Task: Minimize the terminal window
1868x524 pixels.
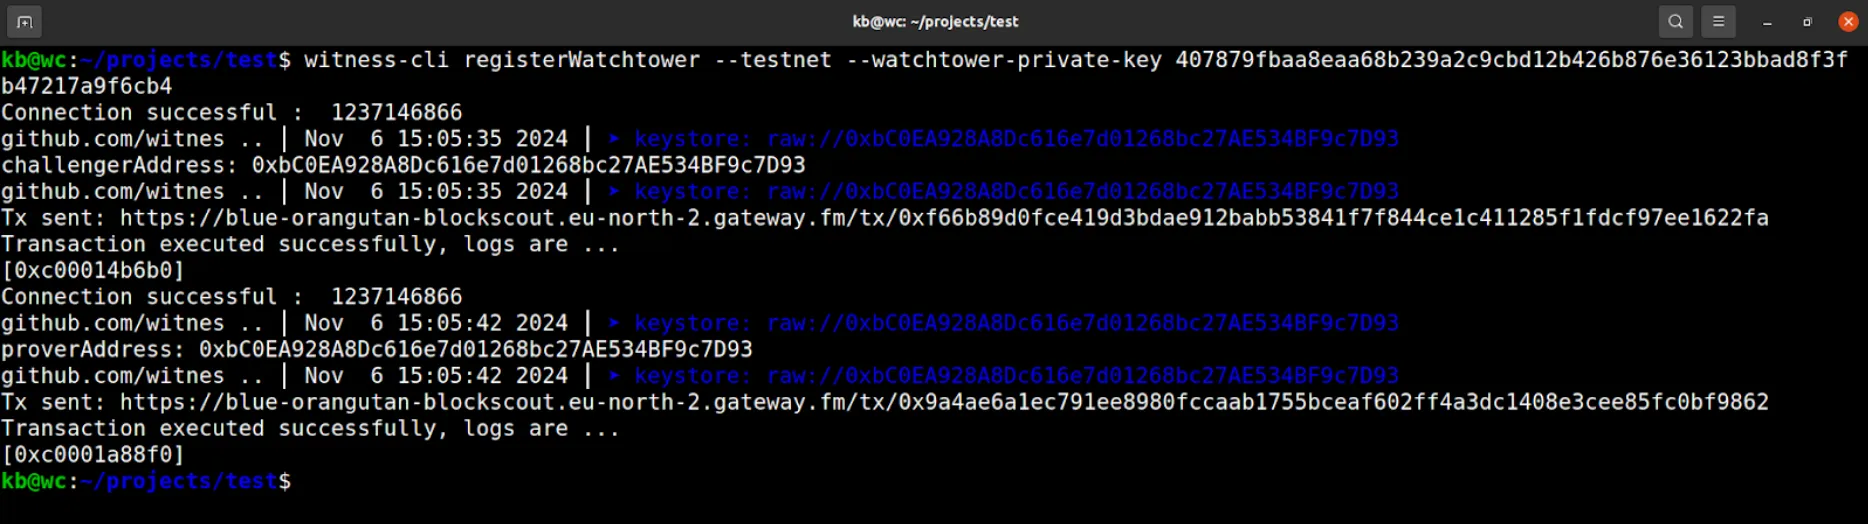Action: click(1767, 22)
